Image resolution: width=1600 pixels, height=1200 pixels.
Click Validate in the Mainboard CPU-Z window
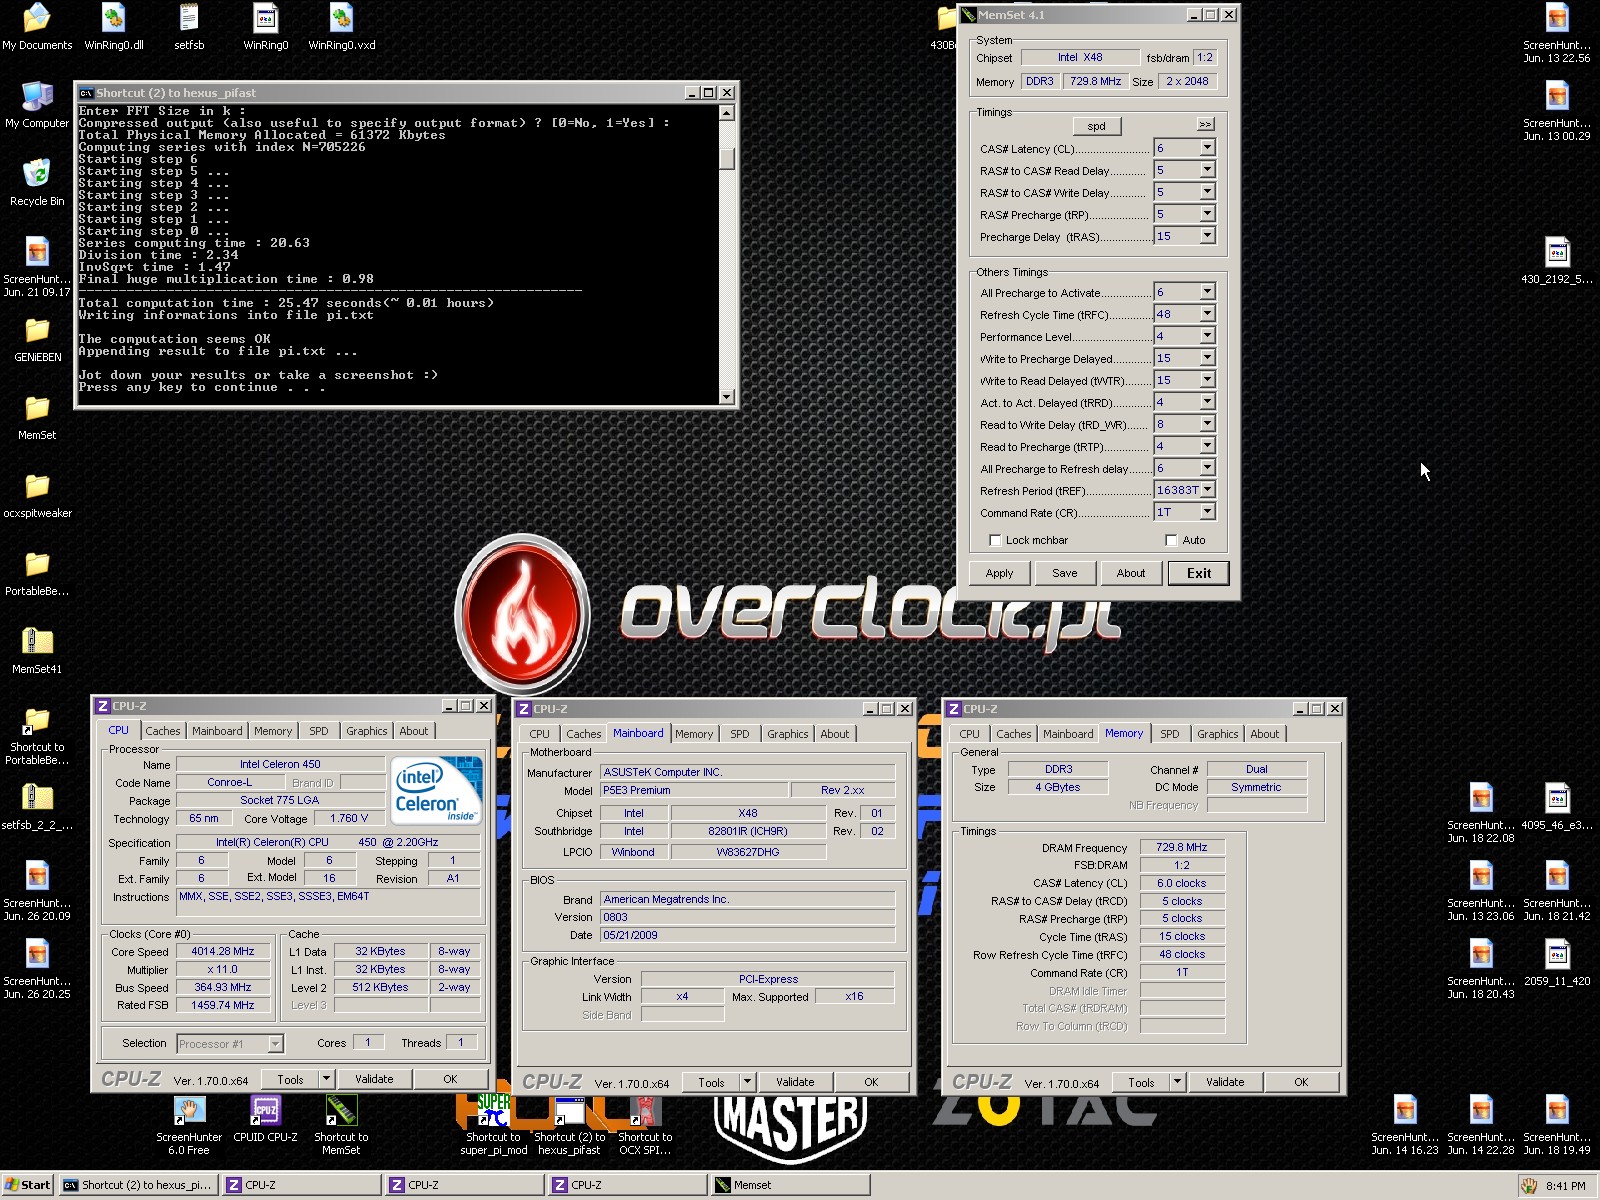[795, 1082]
